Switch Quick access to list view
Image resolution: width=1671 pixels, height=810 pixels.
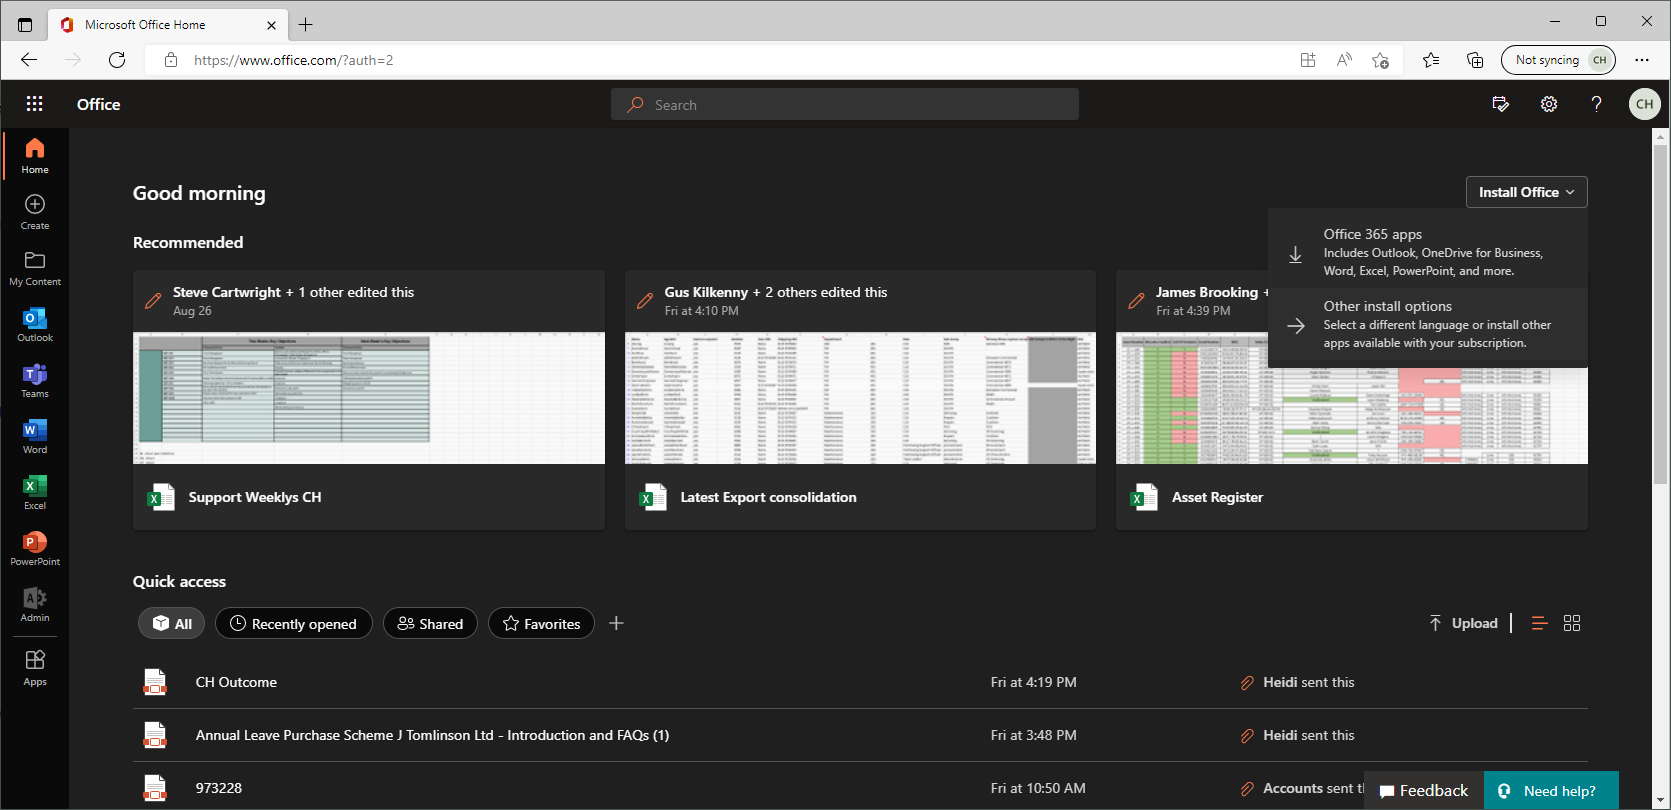coord(1539,623)
